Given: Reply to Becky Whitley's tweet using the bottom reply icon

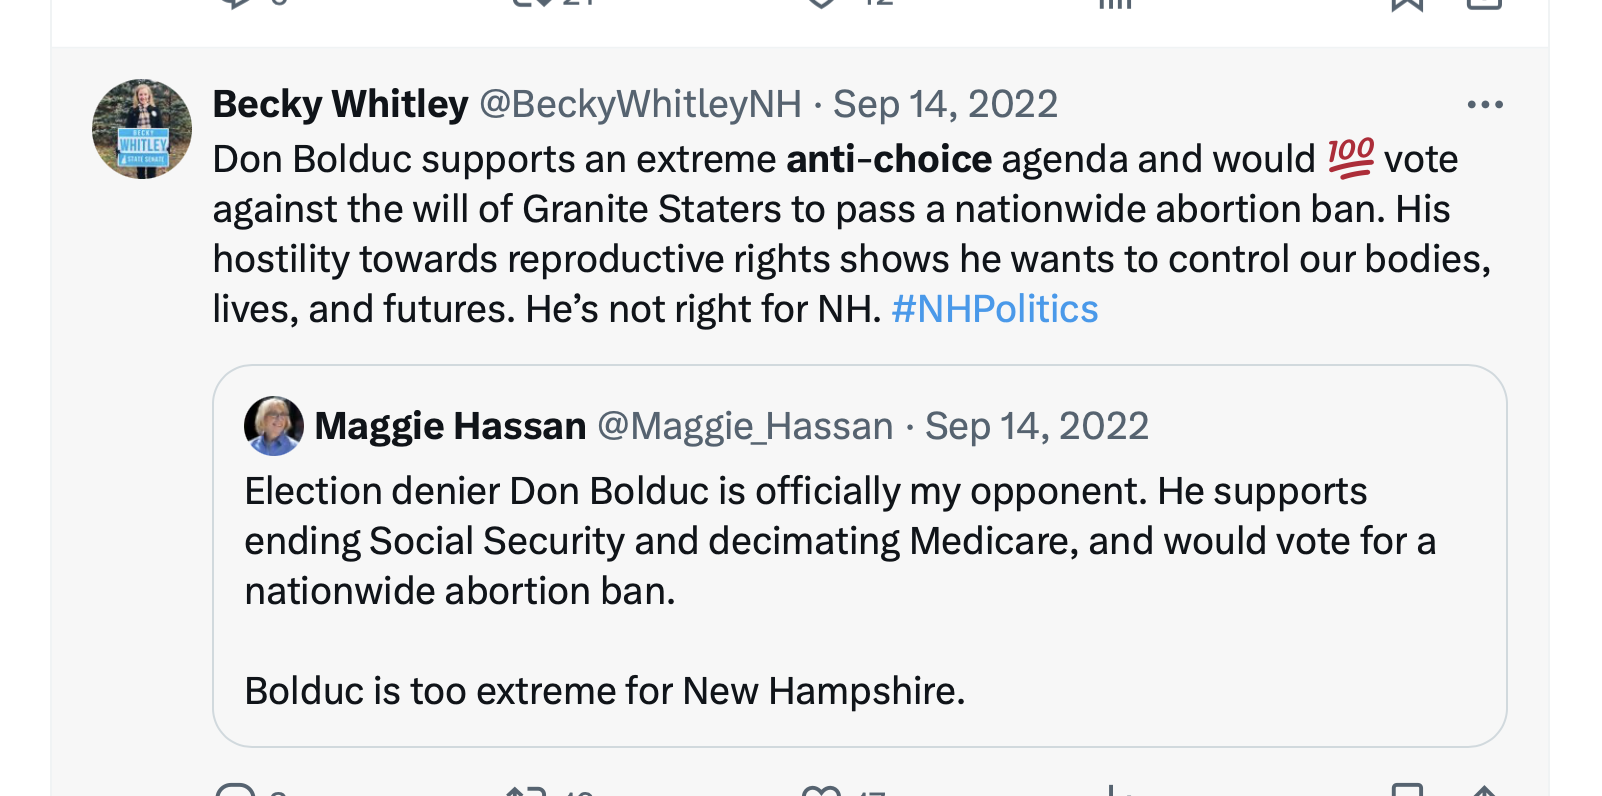Looking at the screenshot, I should tap(236, 792).
